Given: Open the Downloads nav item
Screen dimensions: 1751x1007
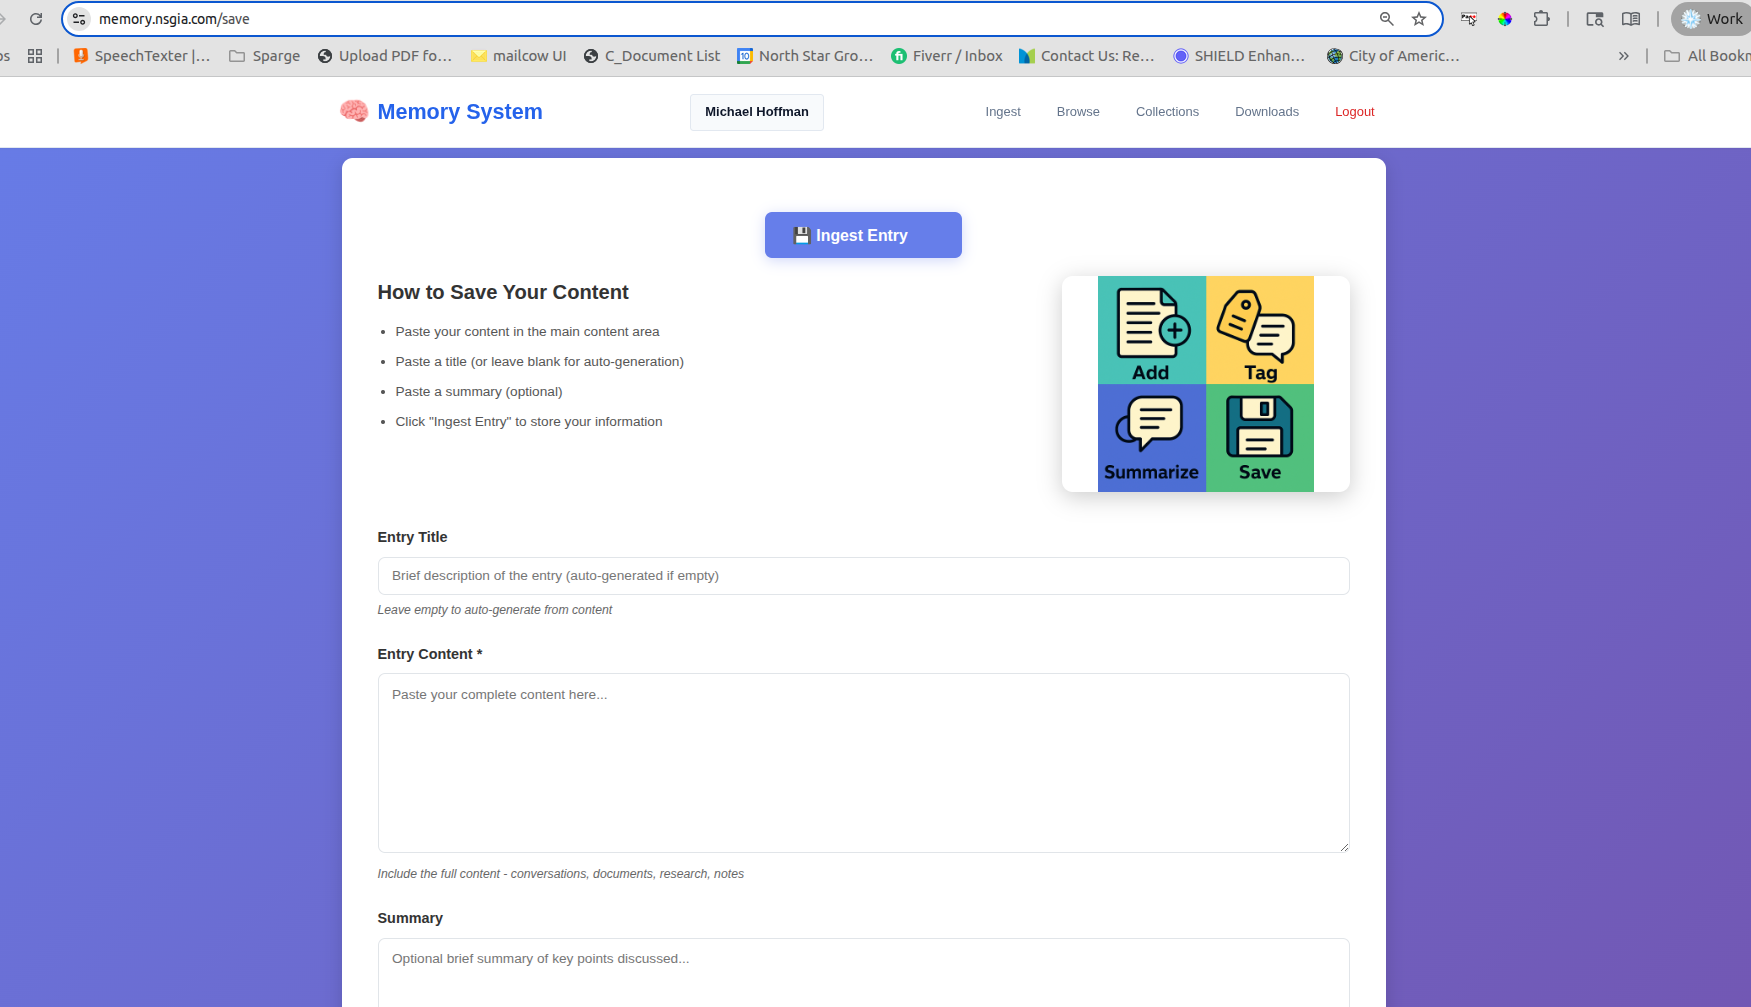Looking at the screenshot, I should pyautogui.click(x=1267, y=112).
